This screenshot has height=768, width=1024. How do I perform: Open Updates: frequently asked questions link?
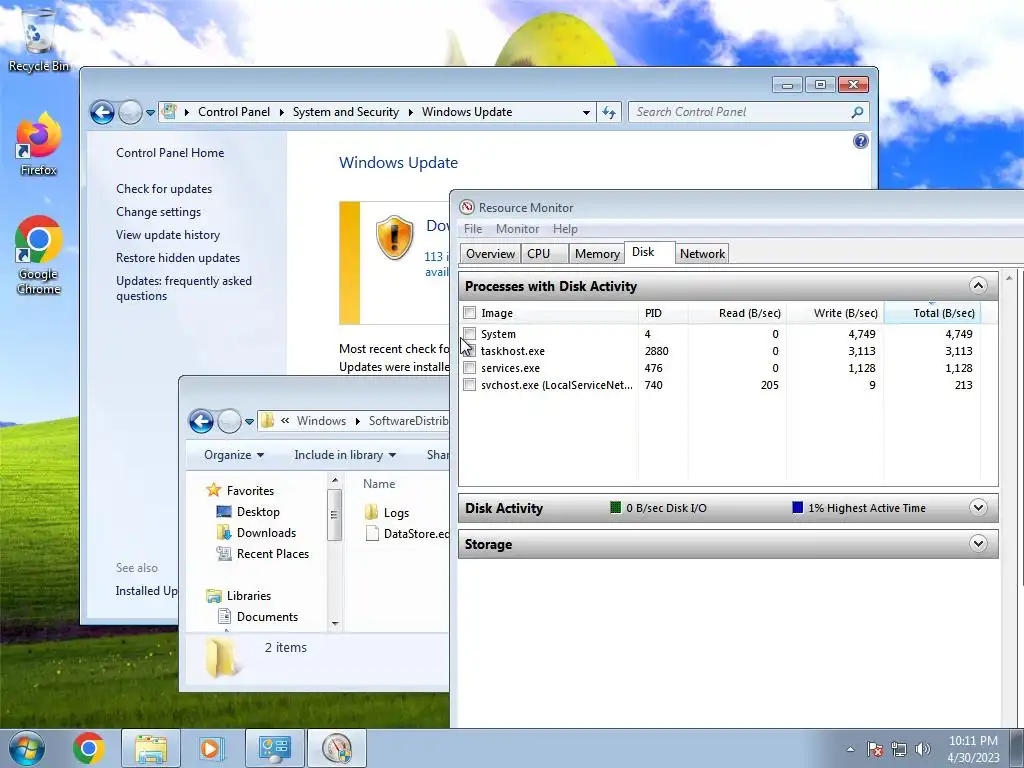tap(184, 288)
